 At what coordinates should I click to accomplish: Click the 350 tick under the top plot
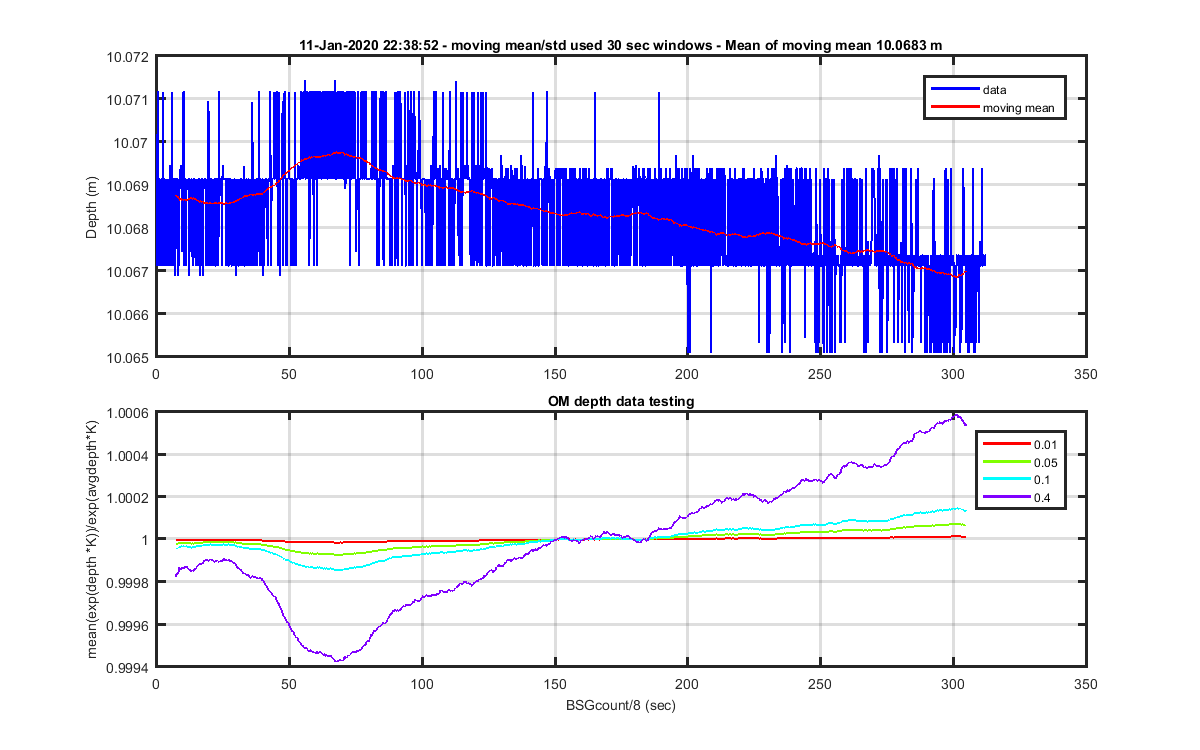(x=1085, y=373)
